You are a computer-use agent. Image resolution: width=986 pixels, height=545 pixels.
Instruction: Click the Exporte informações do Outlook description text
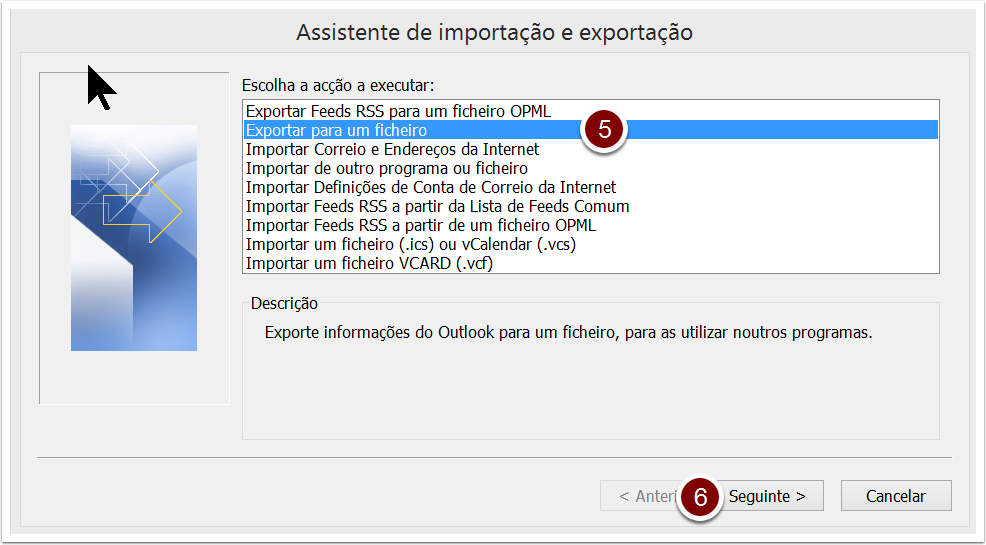point(568,333)
